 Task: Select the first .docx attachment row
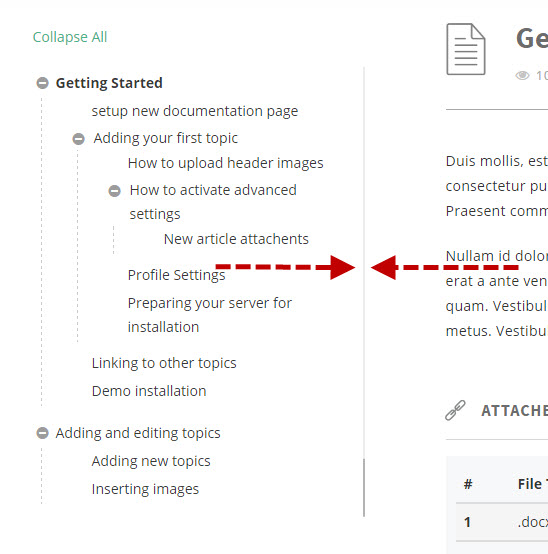click(x=502, y=522)
